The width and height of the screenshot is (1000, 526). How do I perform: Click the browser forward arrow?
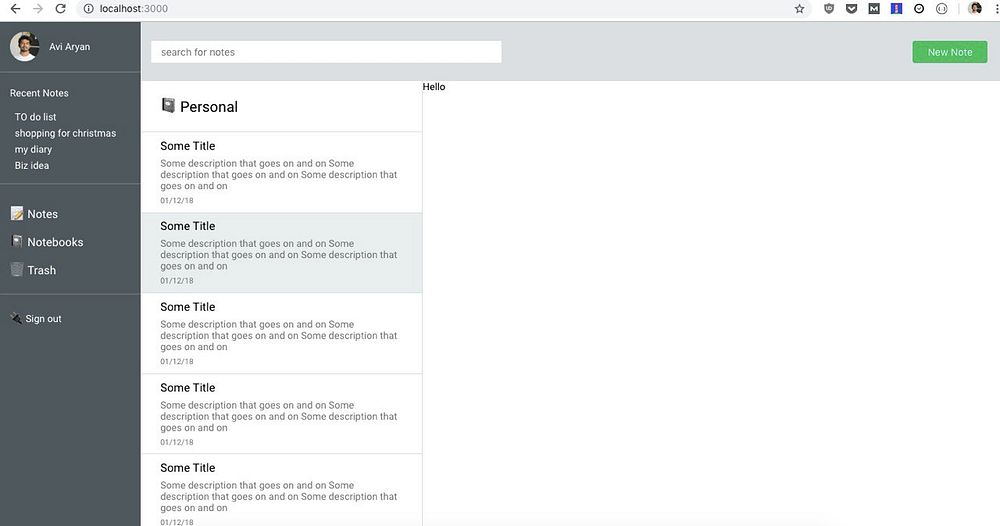pos(38,9)
